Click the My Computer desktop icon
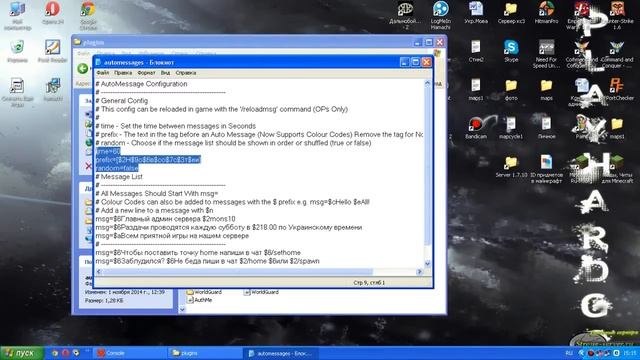 coord(17,16)
